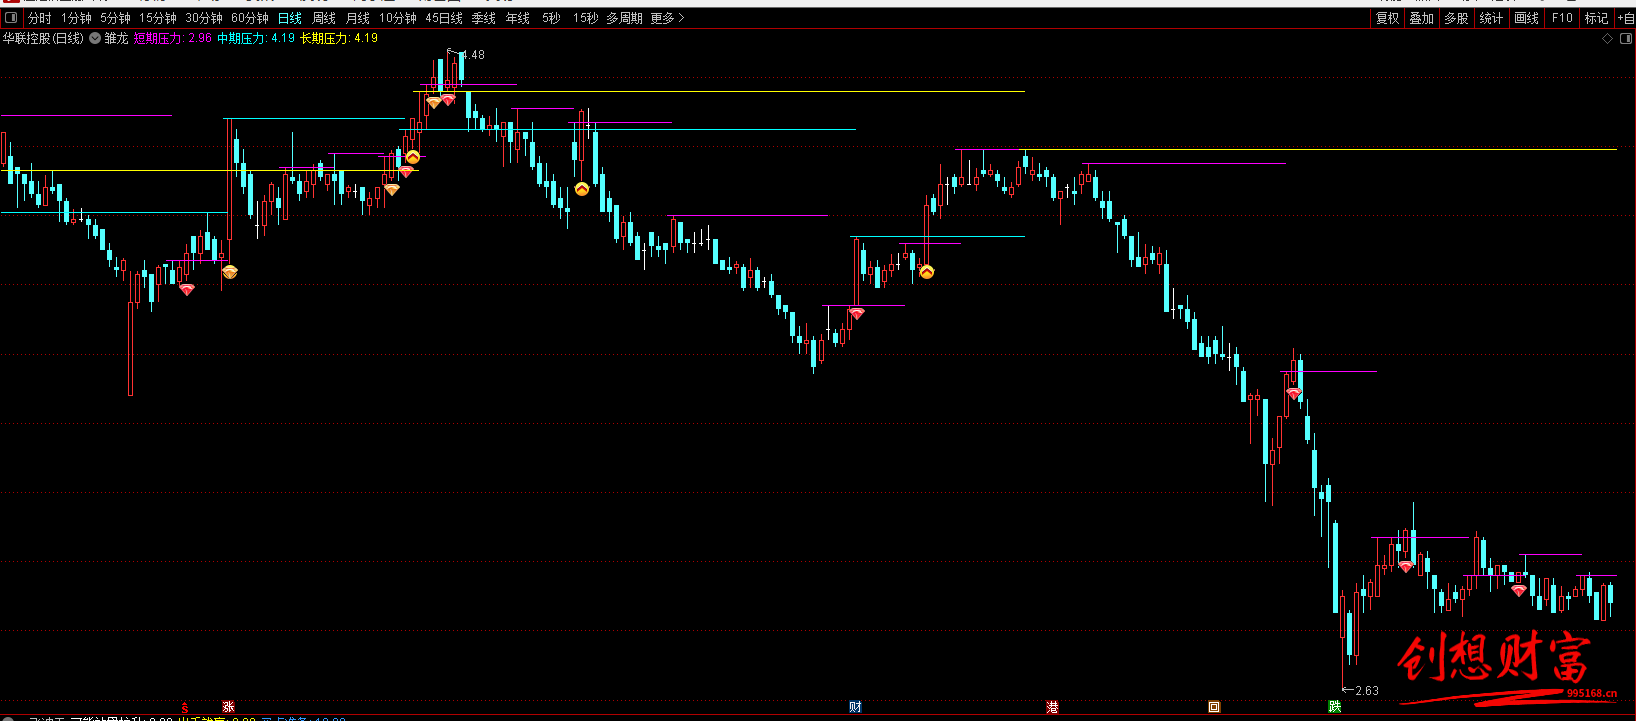Click the 华联控股(日线) stock title
The image size is (1636, 721).
(43, 38)
